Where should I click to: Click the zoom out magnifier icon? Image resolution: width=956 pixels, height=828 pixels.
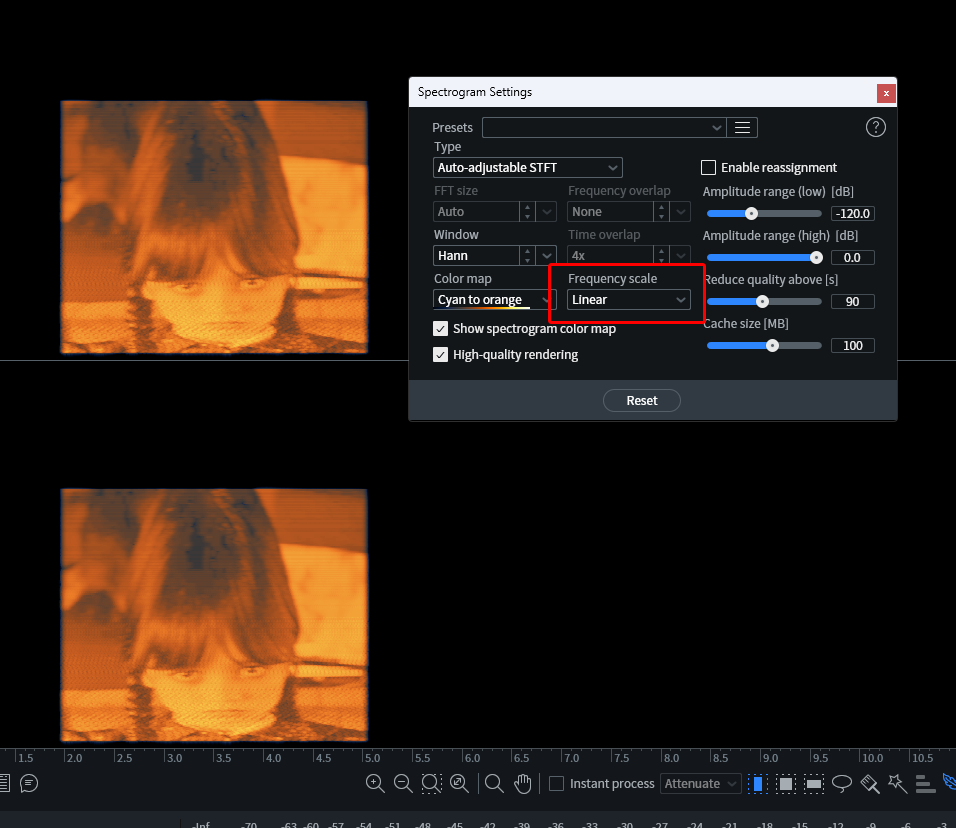pyautogui.click(x=403, y=784)
